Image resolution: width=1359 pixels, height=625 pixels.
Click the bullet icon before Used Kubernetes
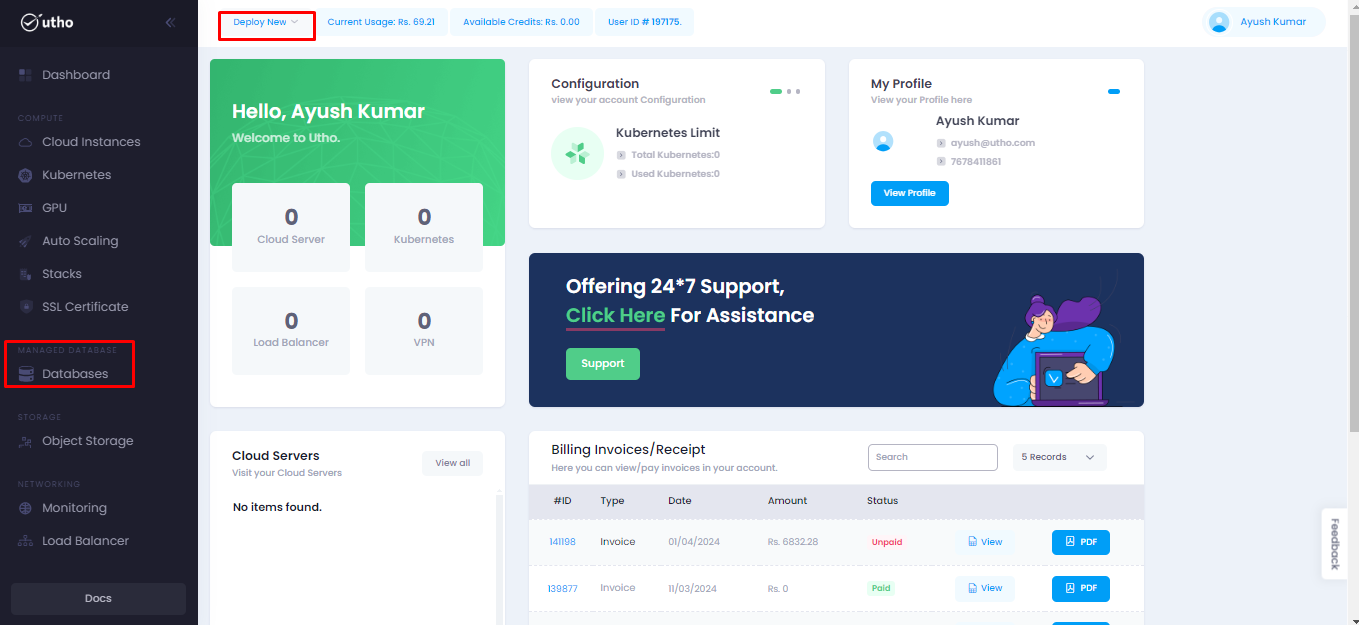coord(621,174)
